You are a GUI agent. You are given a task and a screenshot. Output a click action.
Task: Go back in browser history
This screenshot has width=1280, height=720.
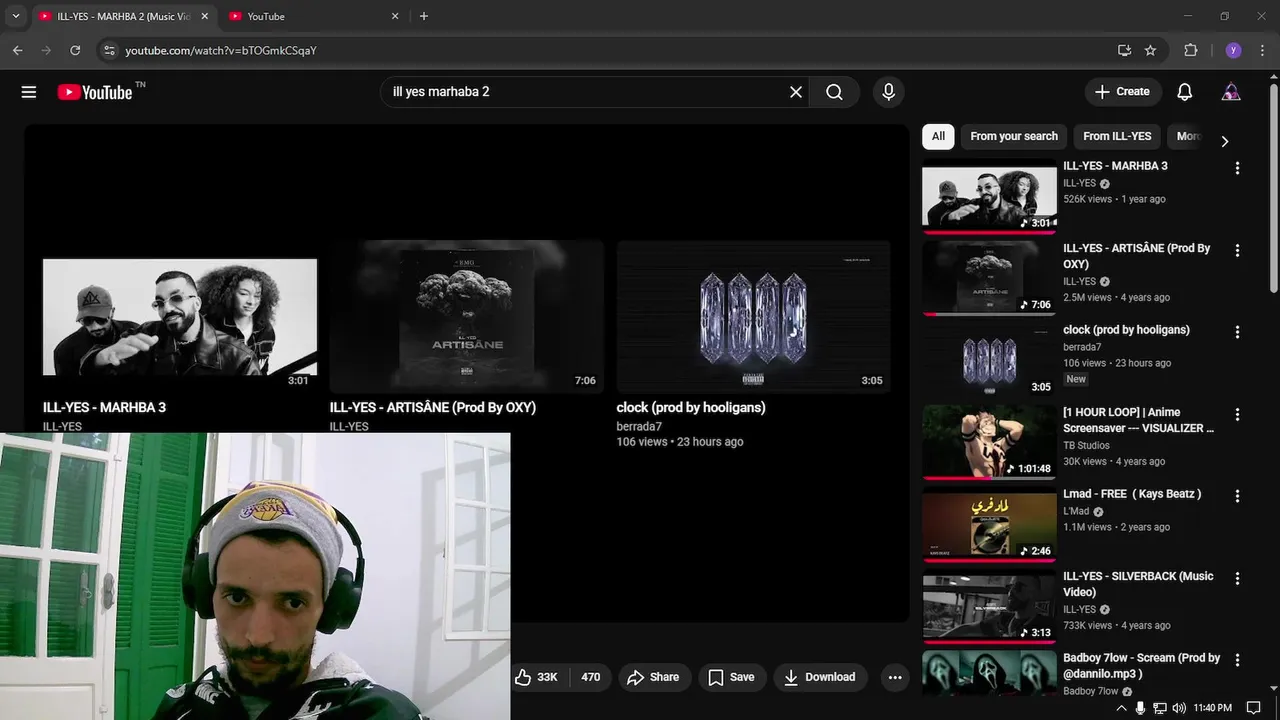[x=18, y=50]
